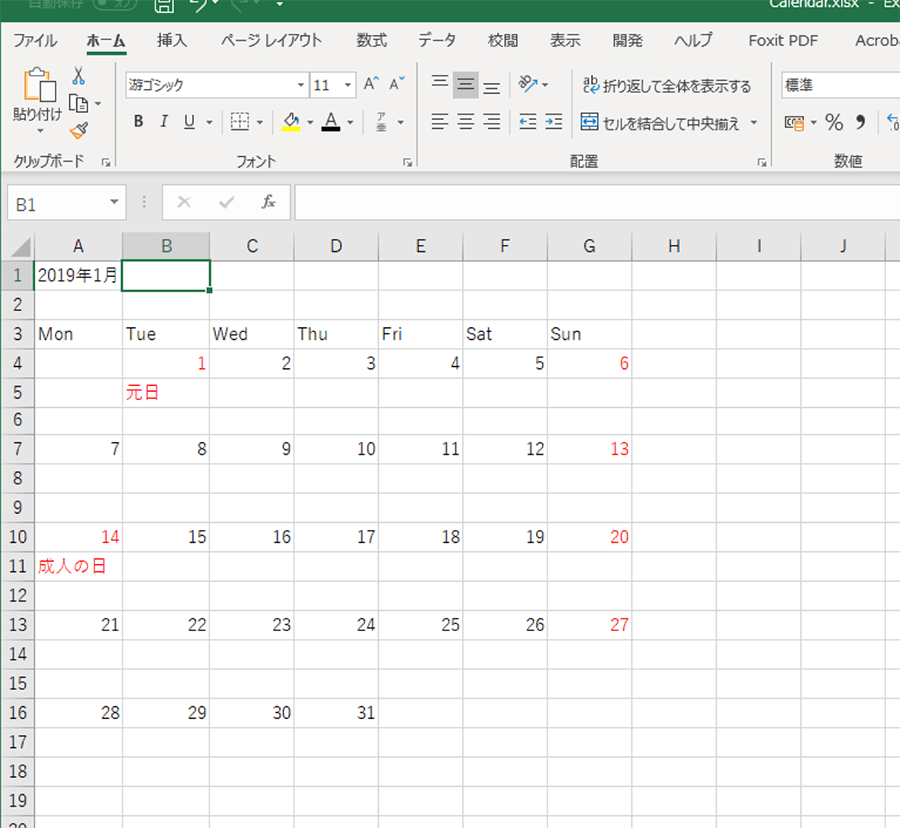The image size is (900, 828).
Task: Click the save icon in title bar
Action: click(164, 6)
